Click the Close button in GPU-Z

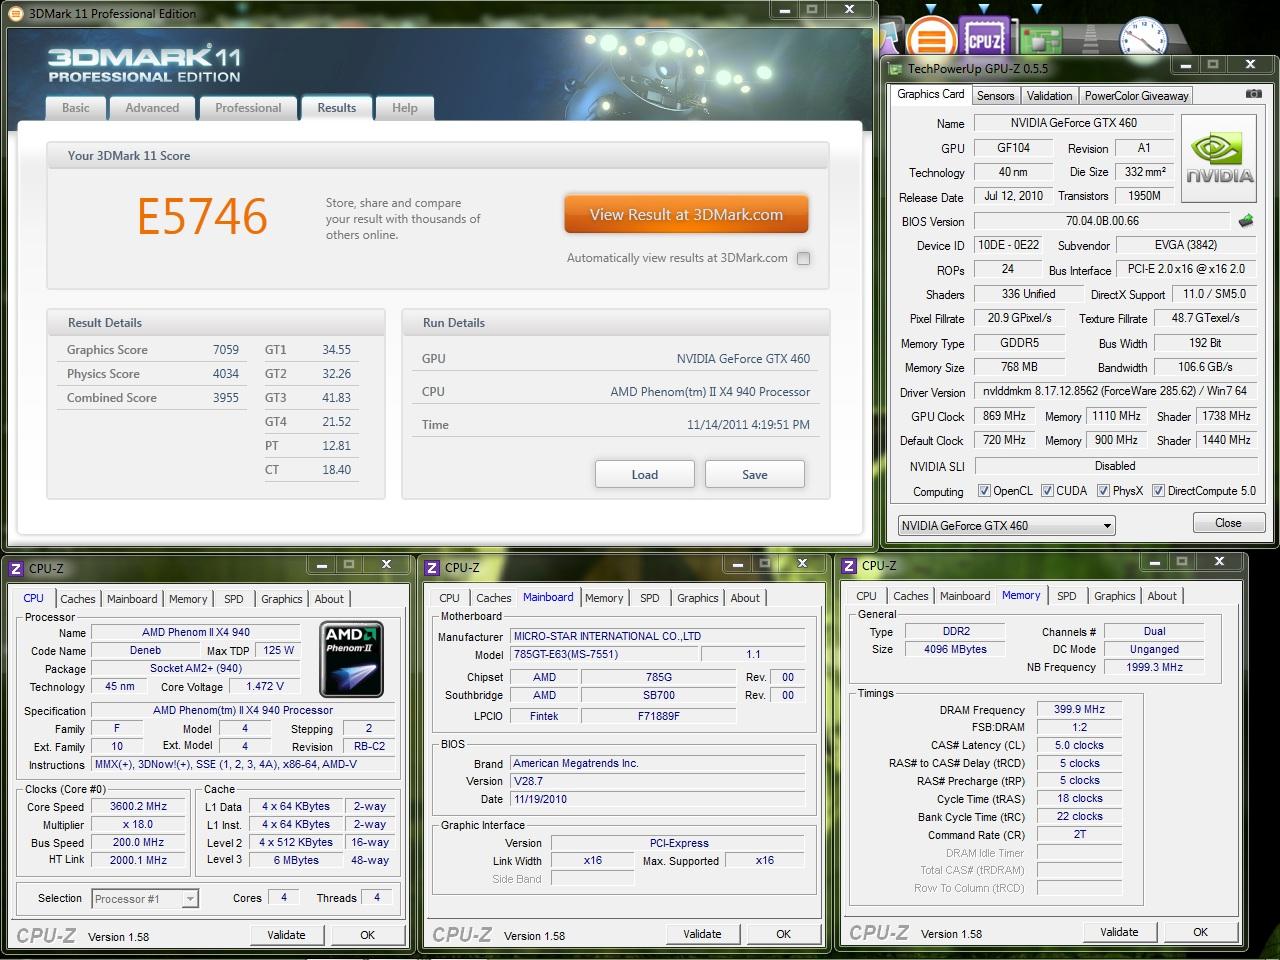(1228, 523)
